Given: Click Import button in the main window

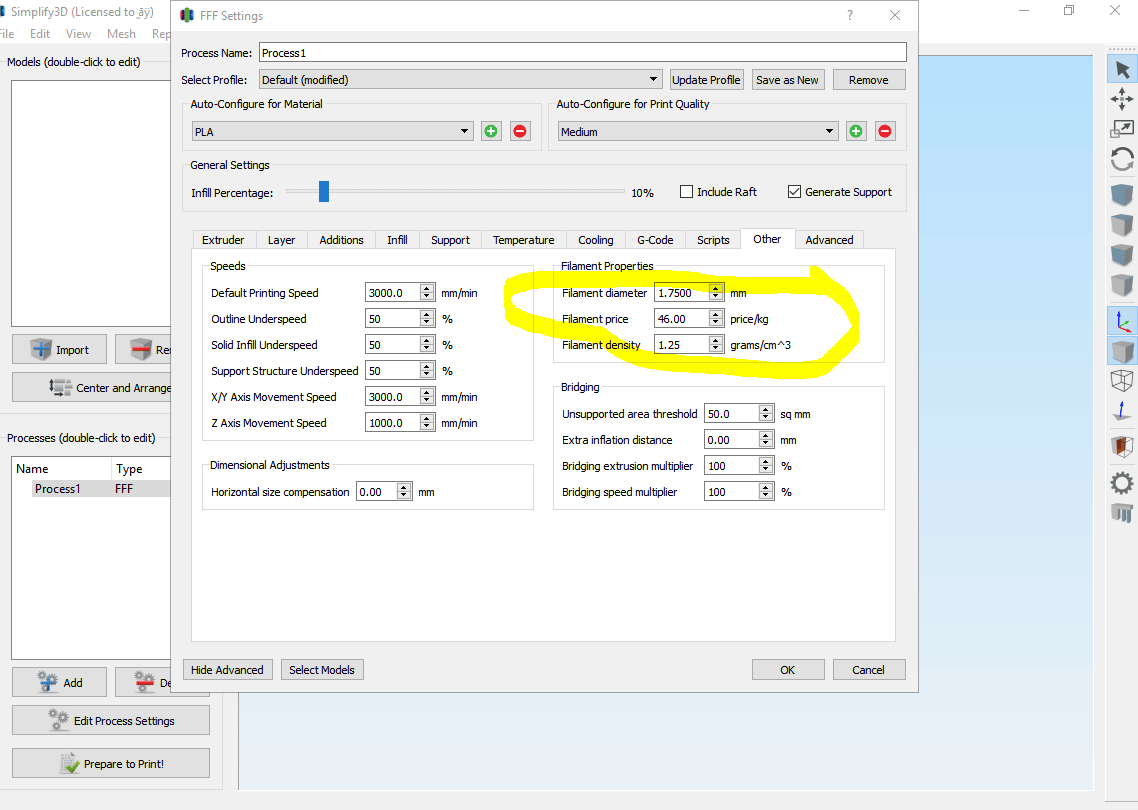Looking at the screenshot, I should click(60, 350).
